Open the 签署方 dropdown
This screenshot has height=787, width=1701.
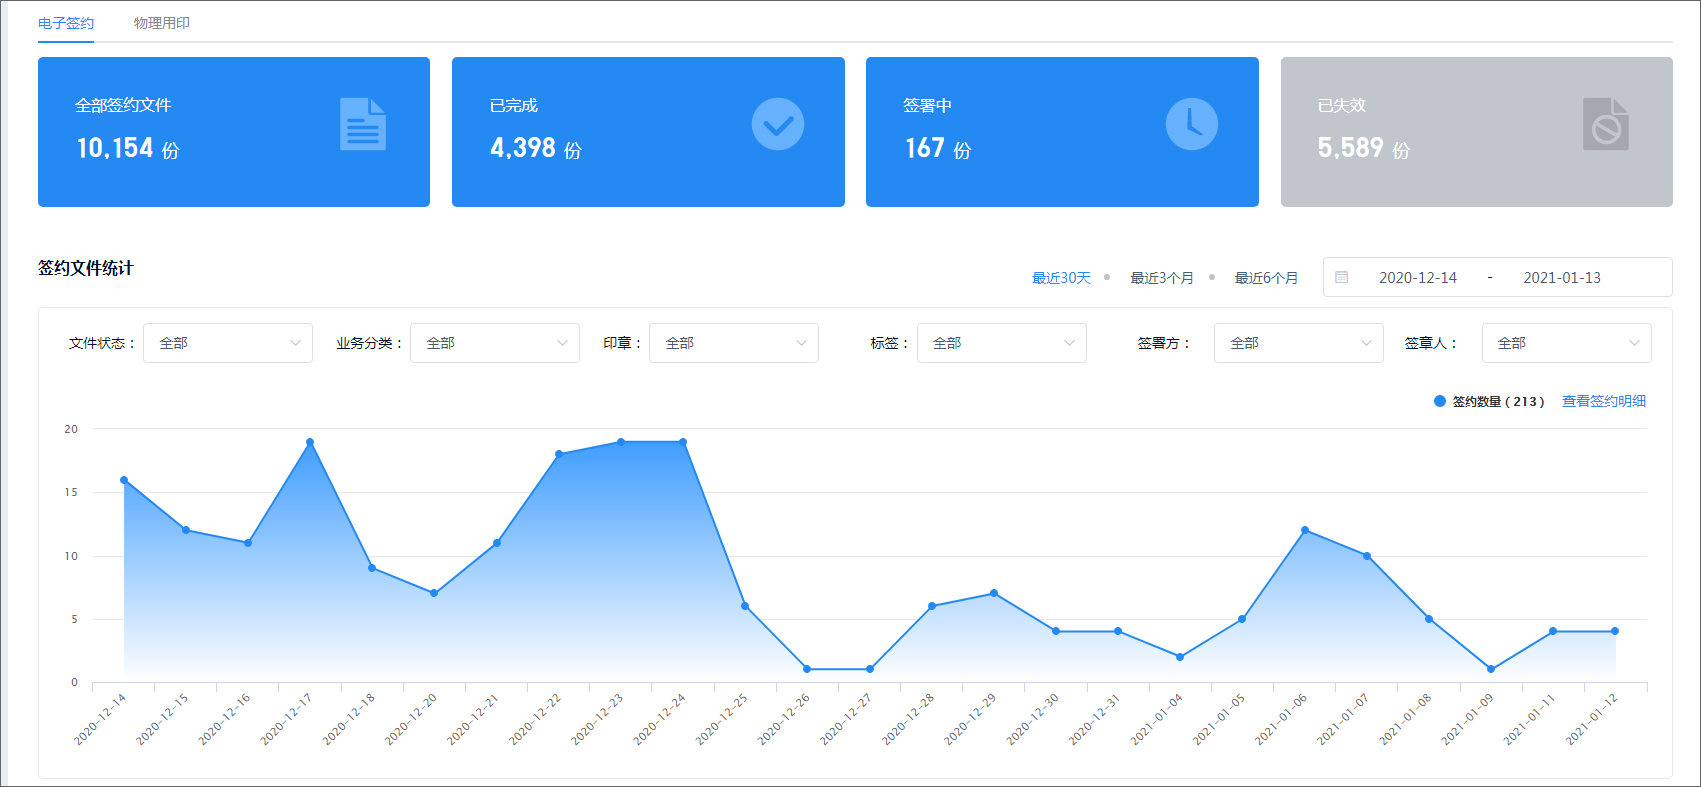tap(1299, 343)
